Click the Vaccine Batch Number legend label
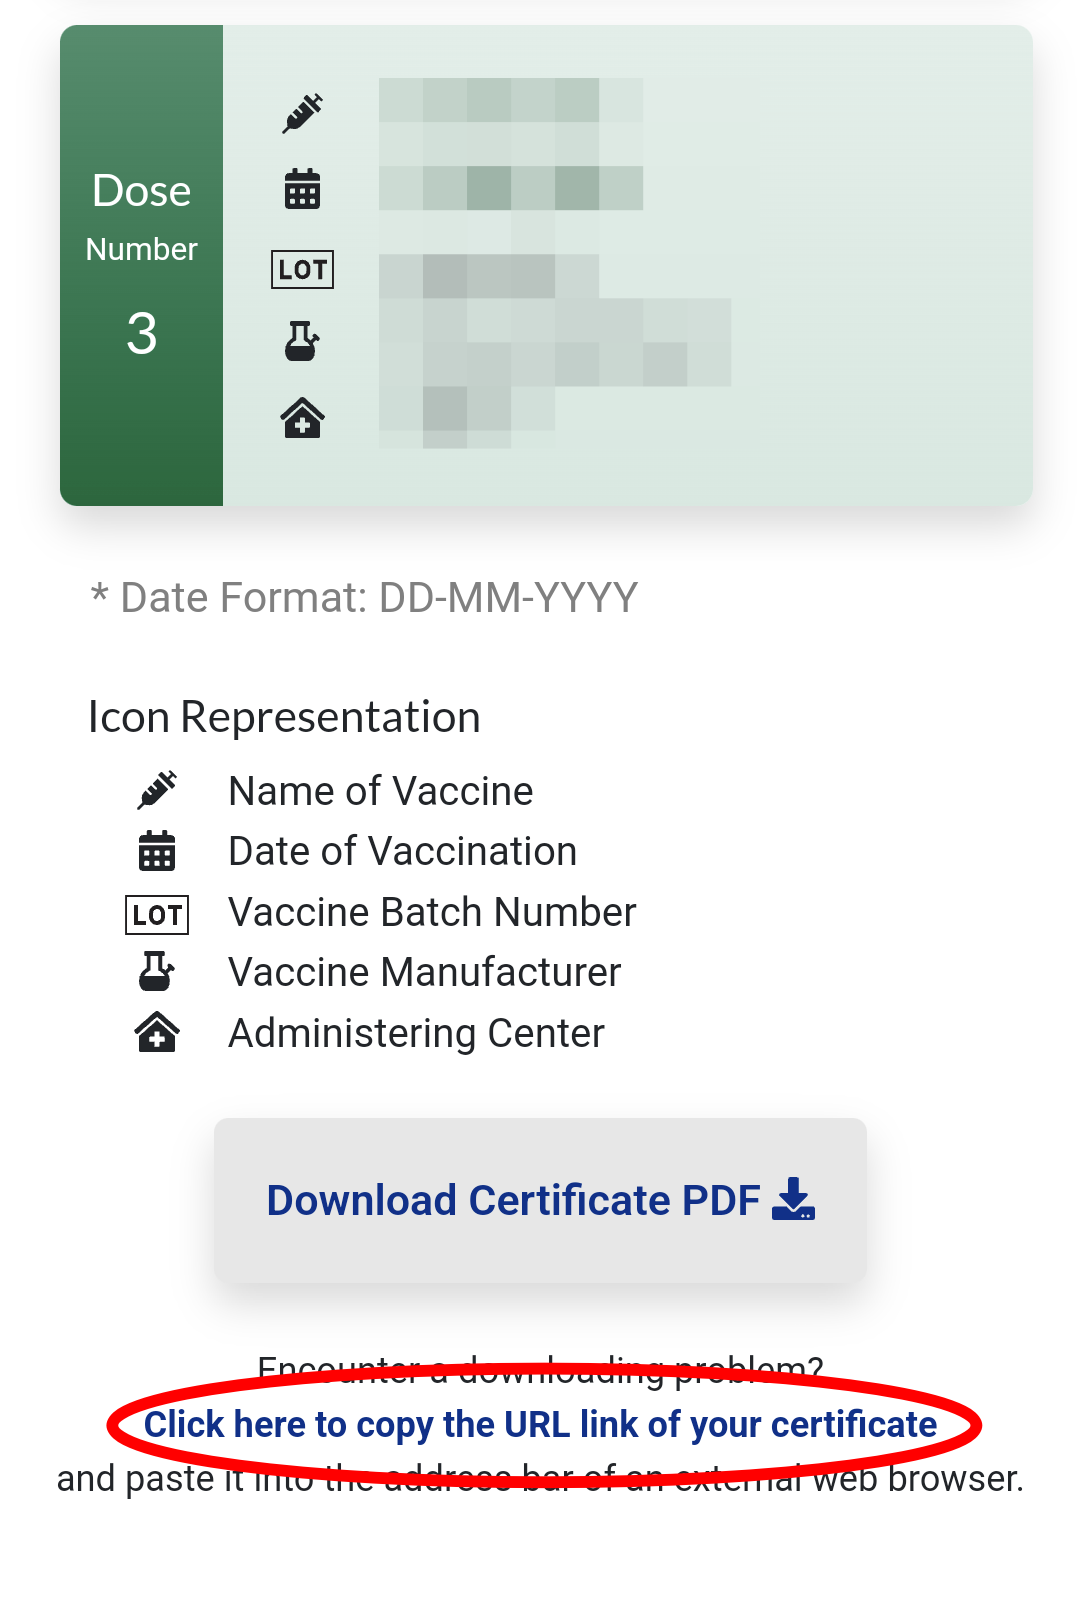The height and width of the screenshot is (1618, 1078). (432, 912)
